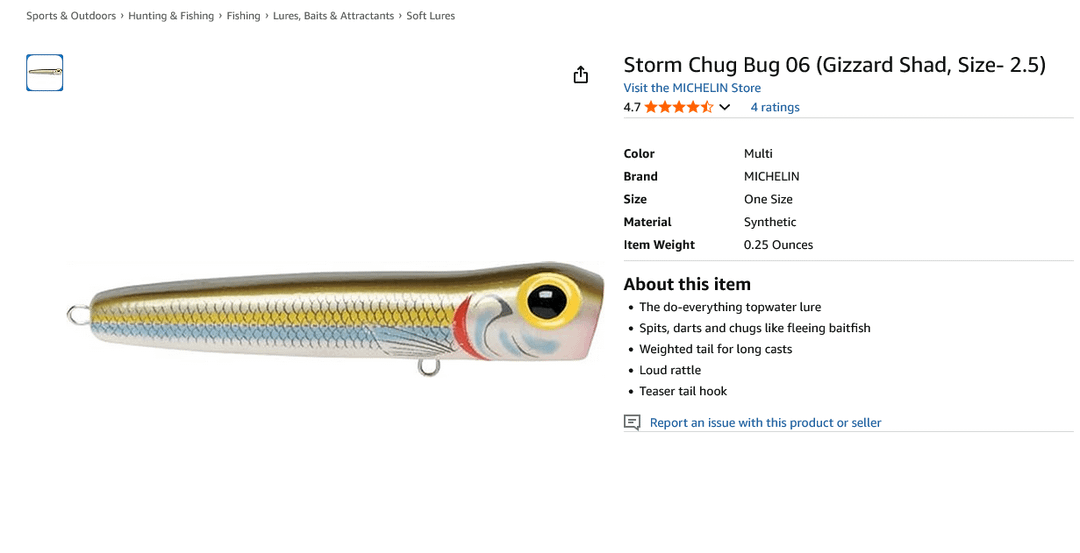Click Report an issue with this product

[x=765, y=423]
